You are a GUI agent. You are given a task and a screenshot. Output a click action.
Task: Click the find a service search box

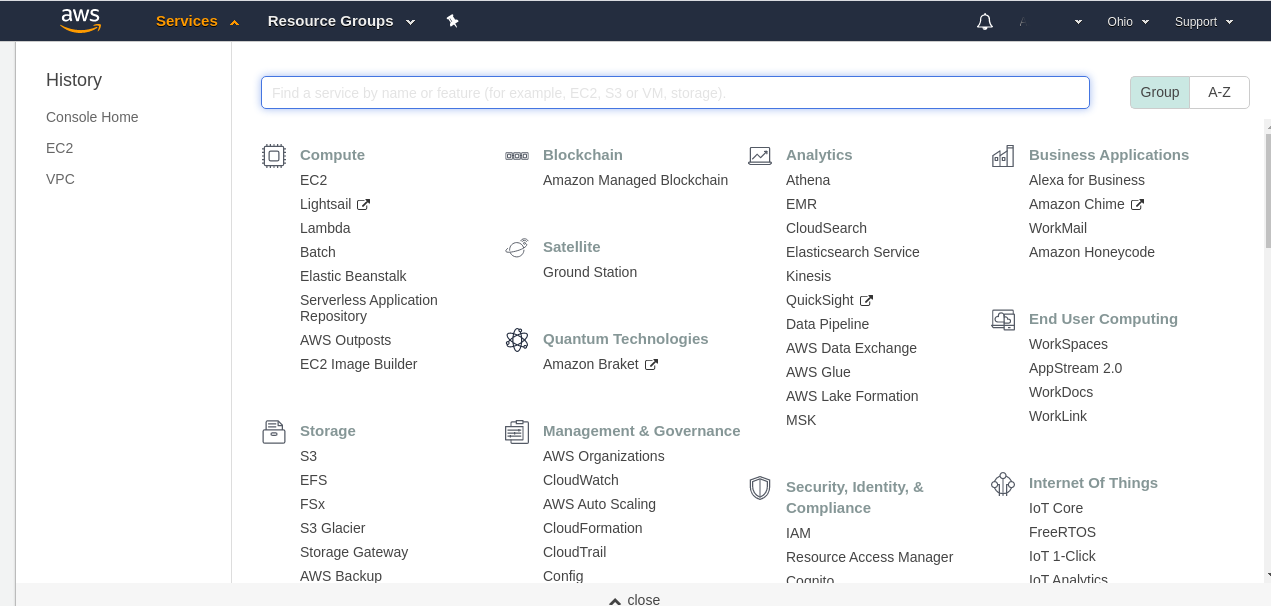point(675,92)
